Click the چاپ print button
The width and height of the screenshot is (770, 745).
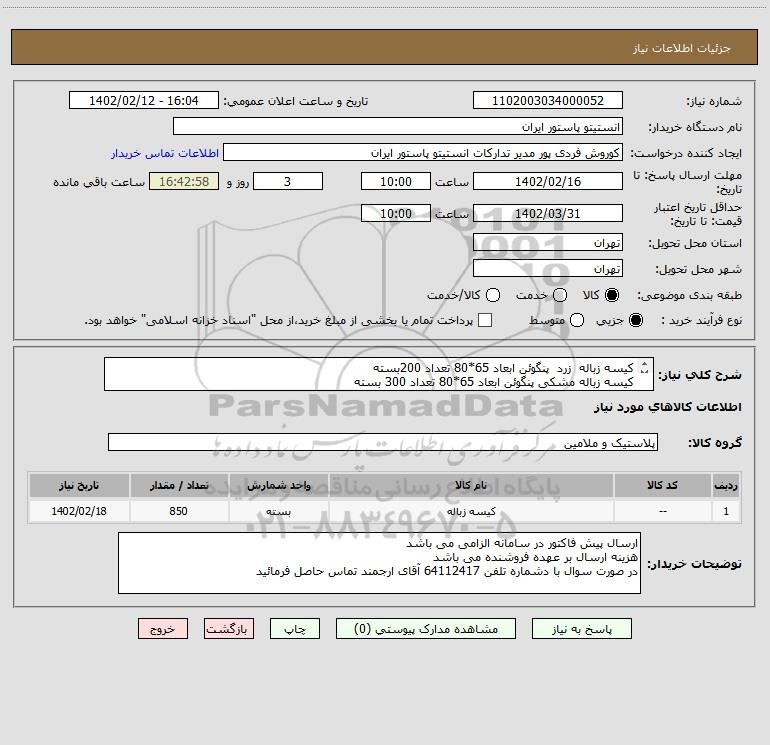point(295,629)
